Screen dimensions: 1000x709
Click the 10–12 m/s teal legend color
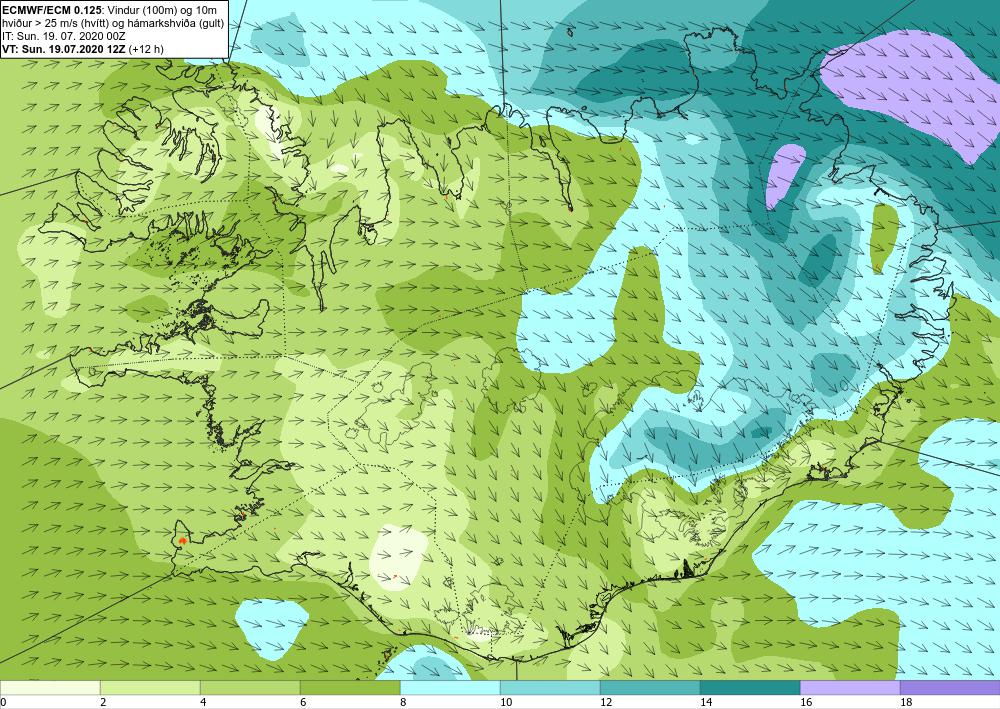[x=550, y=688]
